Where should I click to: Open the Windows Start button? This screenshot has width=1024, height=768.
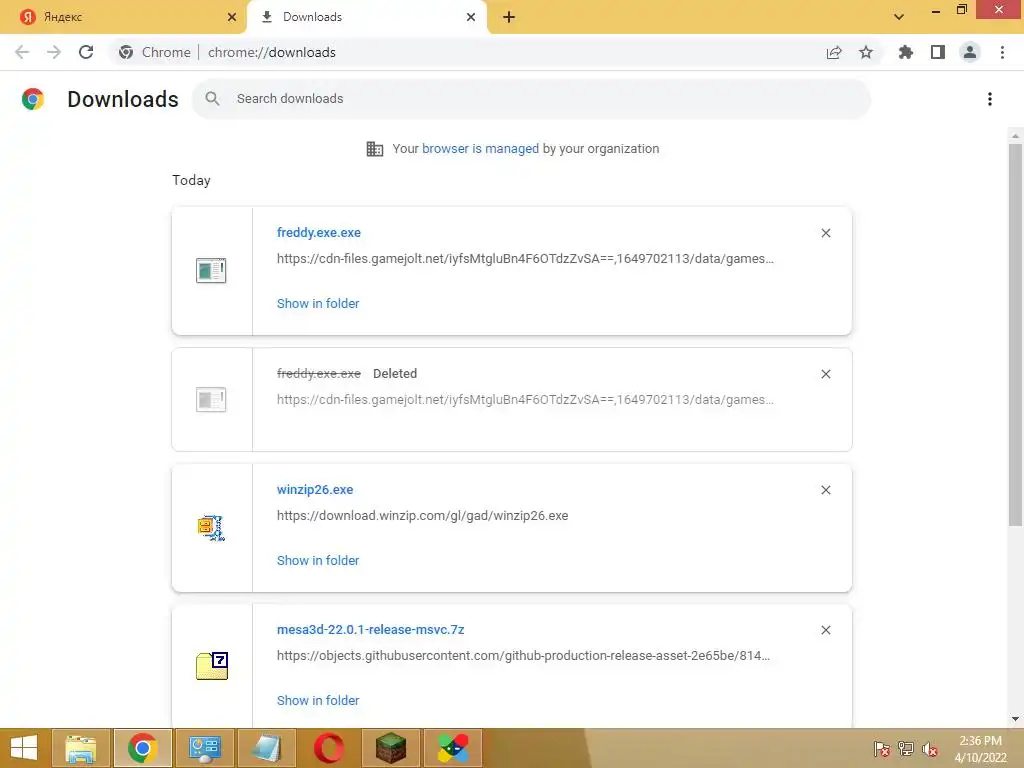tap(24, 748)
